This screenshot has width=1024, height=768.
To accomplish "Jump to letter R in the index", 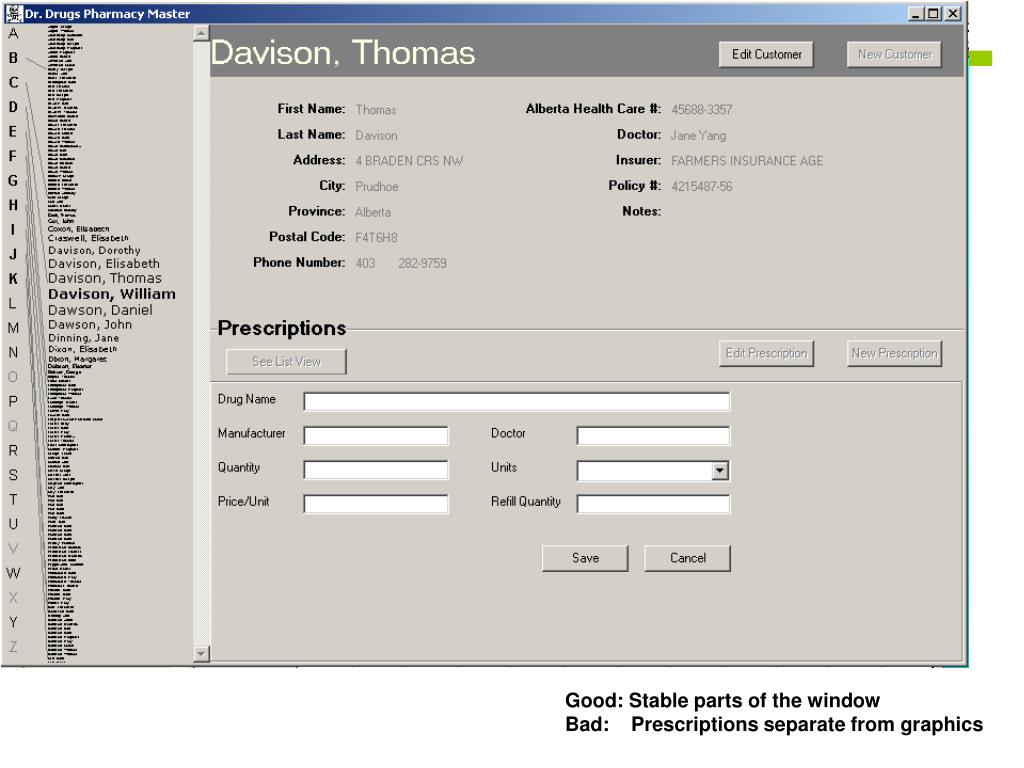I will click(13, 451).
